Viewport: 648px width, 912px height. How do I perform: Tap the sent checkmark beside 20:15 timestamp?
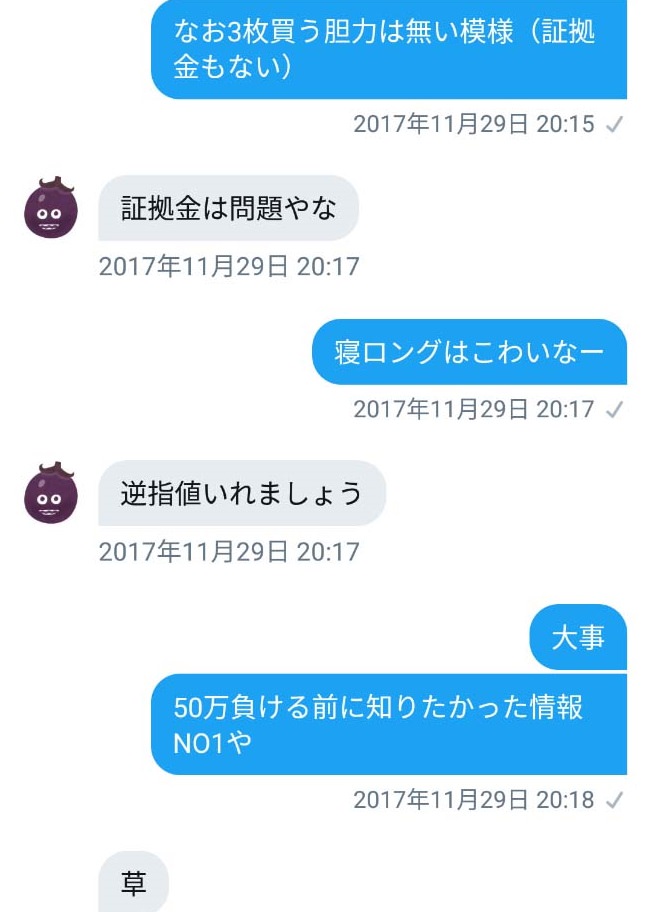[614, 124]
